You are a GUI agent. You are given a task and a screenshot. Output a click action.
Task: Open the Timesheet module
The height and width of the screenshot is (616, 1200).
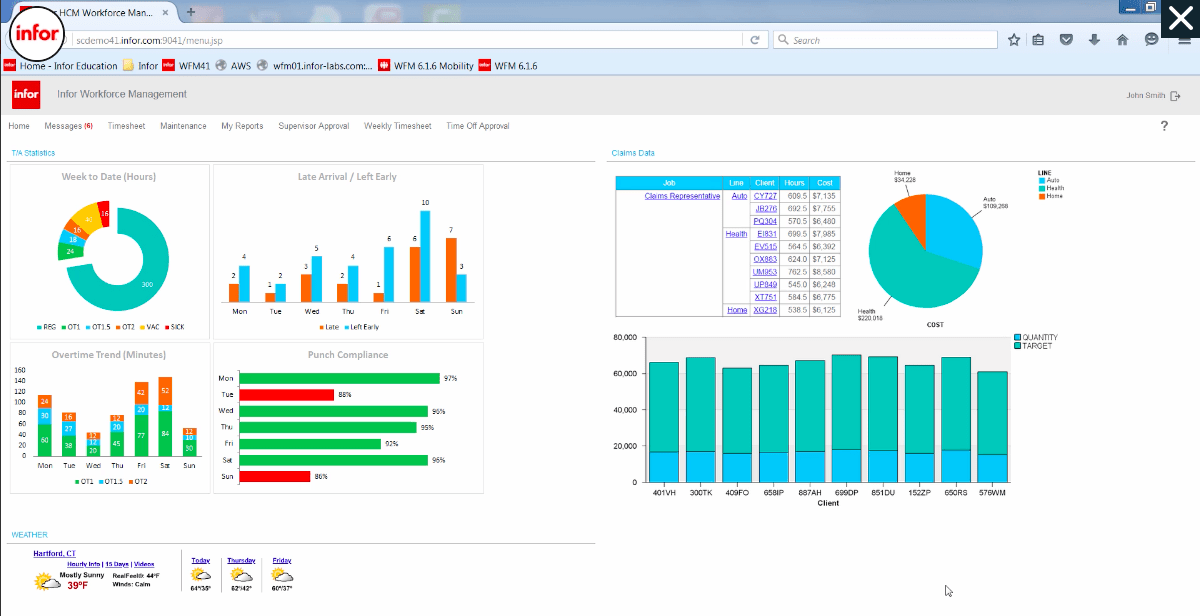126,125
